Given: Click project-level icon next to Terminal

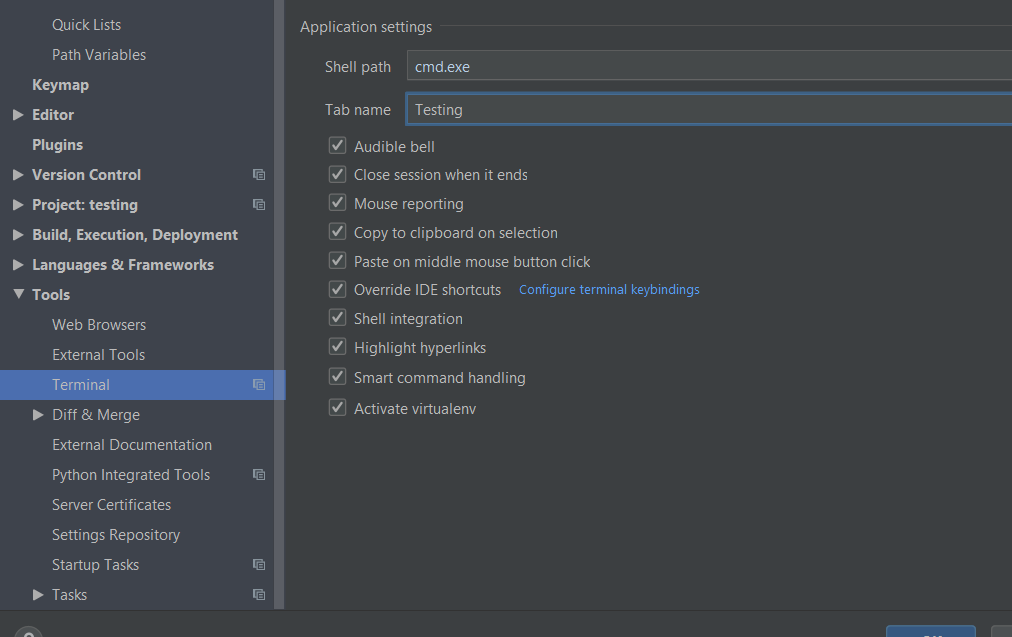Looking at the screenshot, I should point(259,385).
